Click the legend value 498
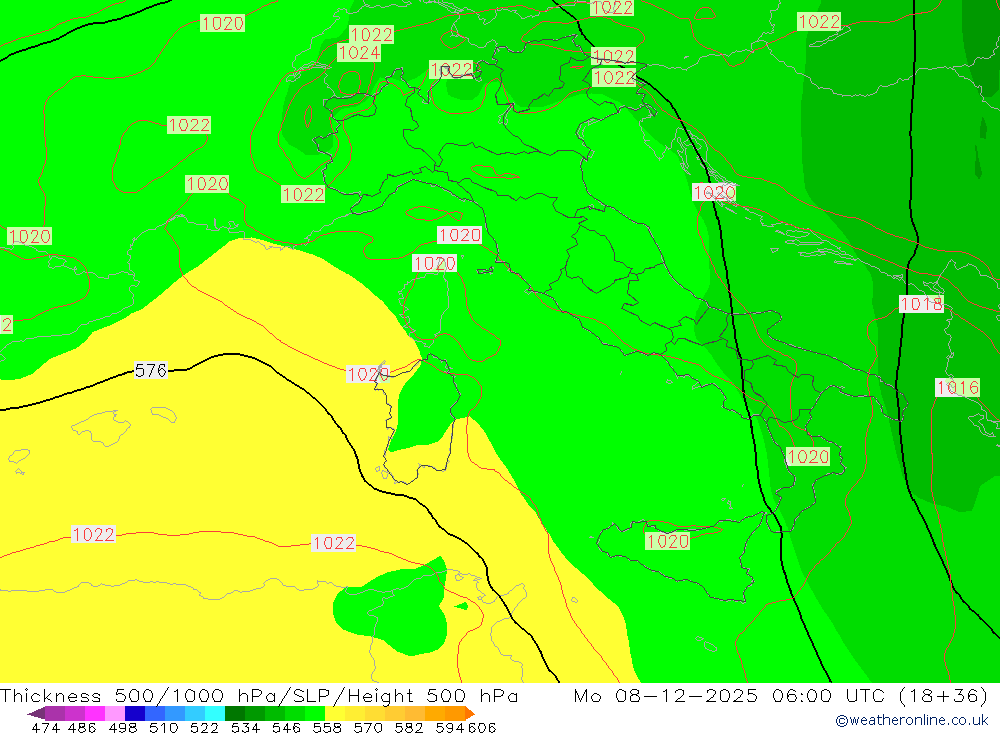The width and height of the screenshot is (1000, 733). pyautogui.click(x=122, y=727)
